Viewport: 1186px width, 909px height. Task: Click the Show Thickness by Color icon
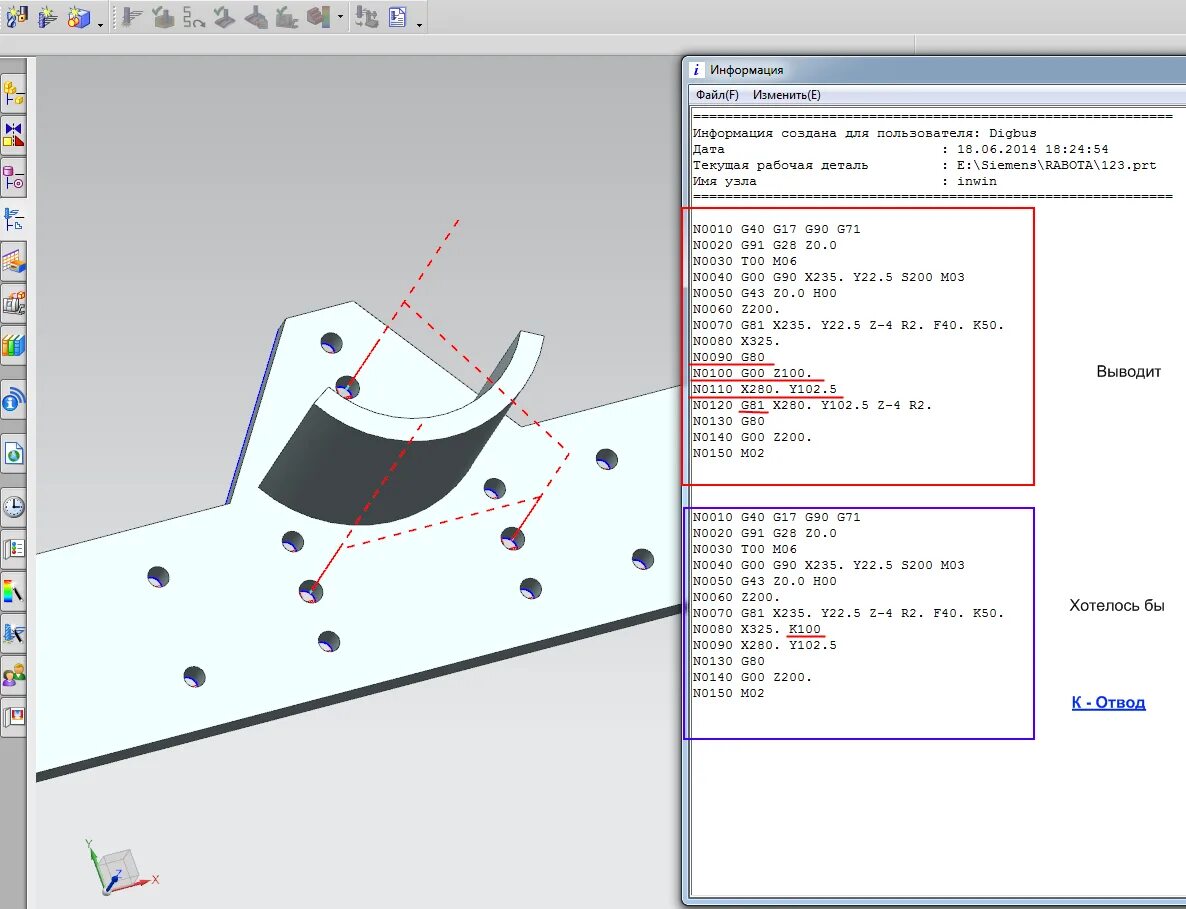click(318, 16)
